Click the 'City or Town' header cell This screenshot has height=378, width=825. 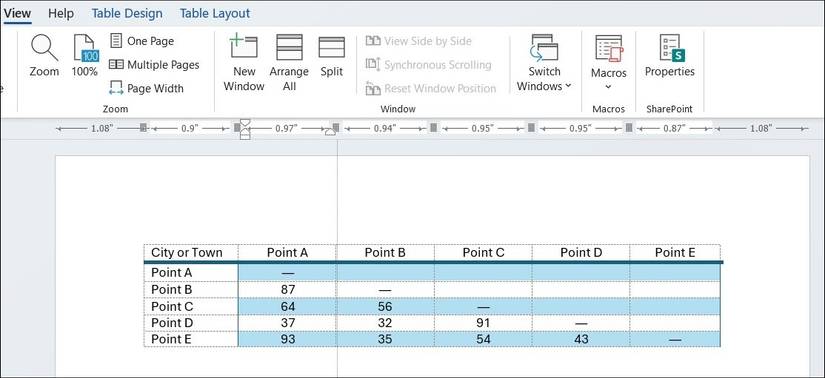tap(191, 253)
